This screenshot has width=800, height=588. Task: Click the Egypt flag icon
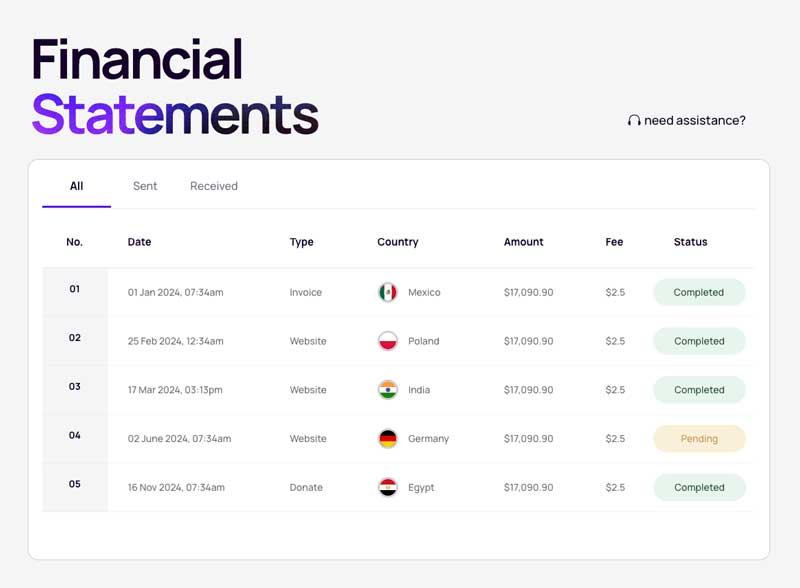(x=388, y=487)
